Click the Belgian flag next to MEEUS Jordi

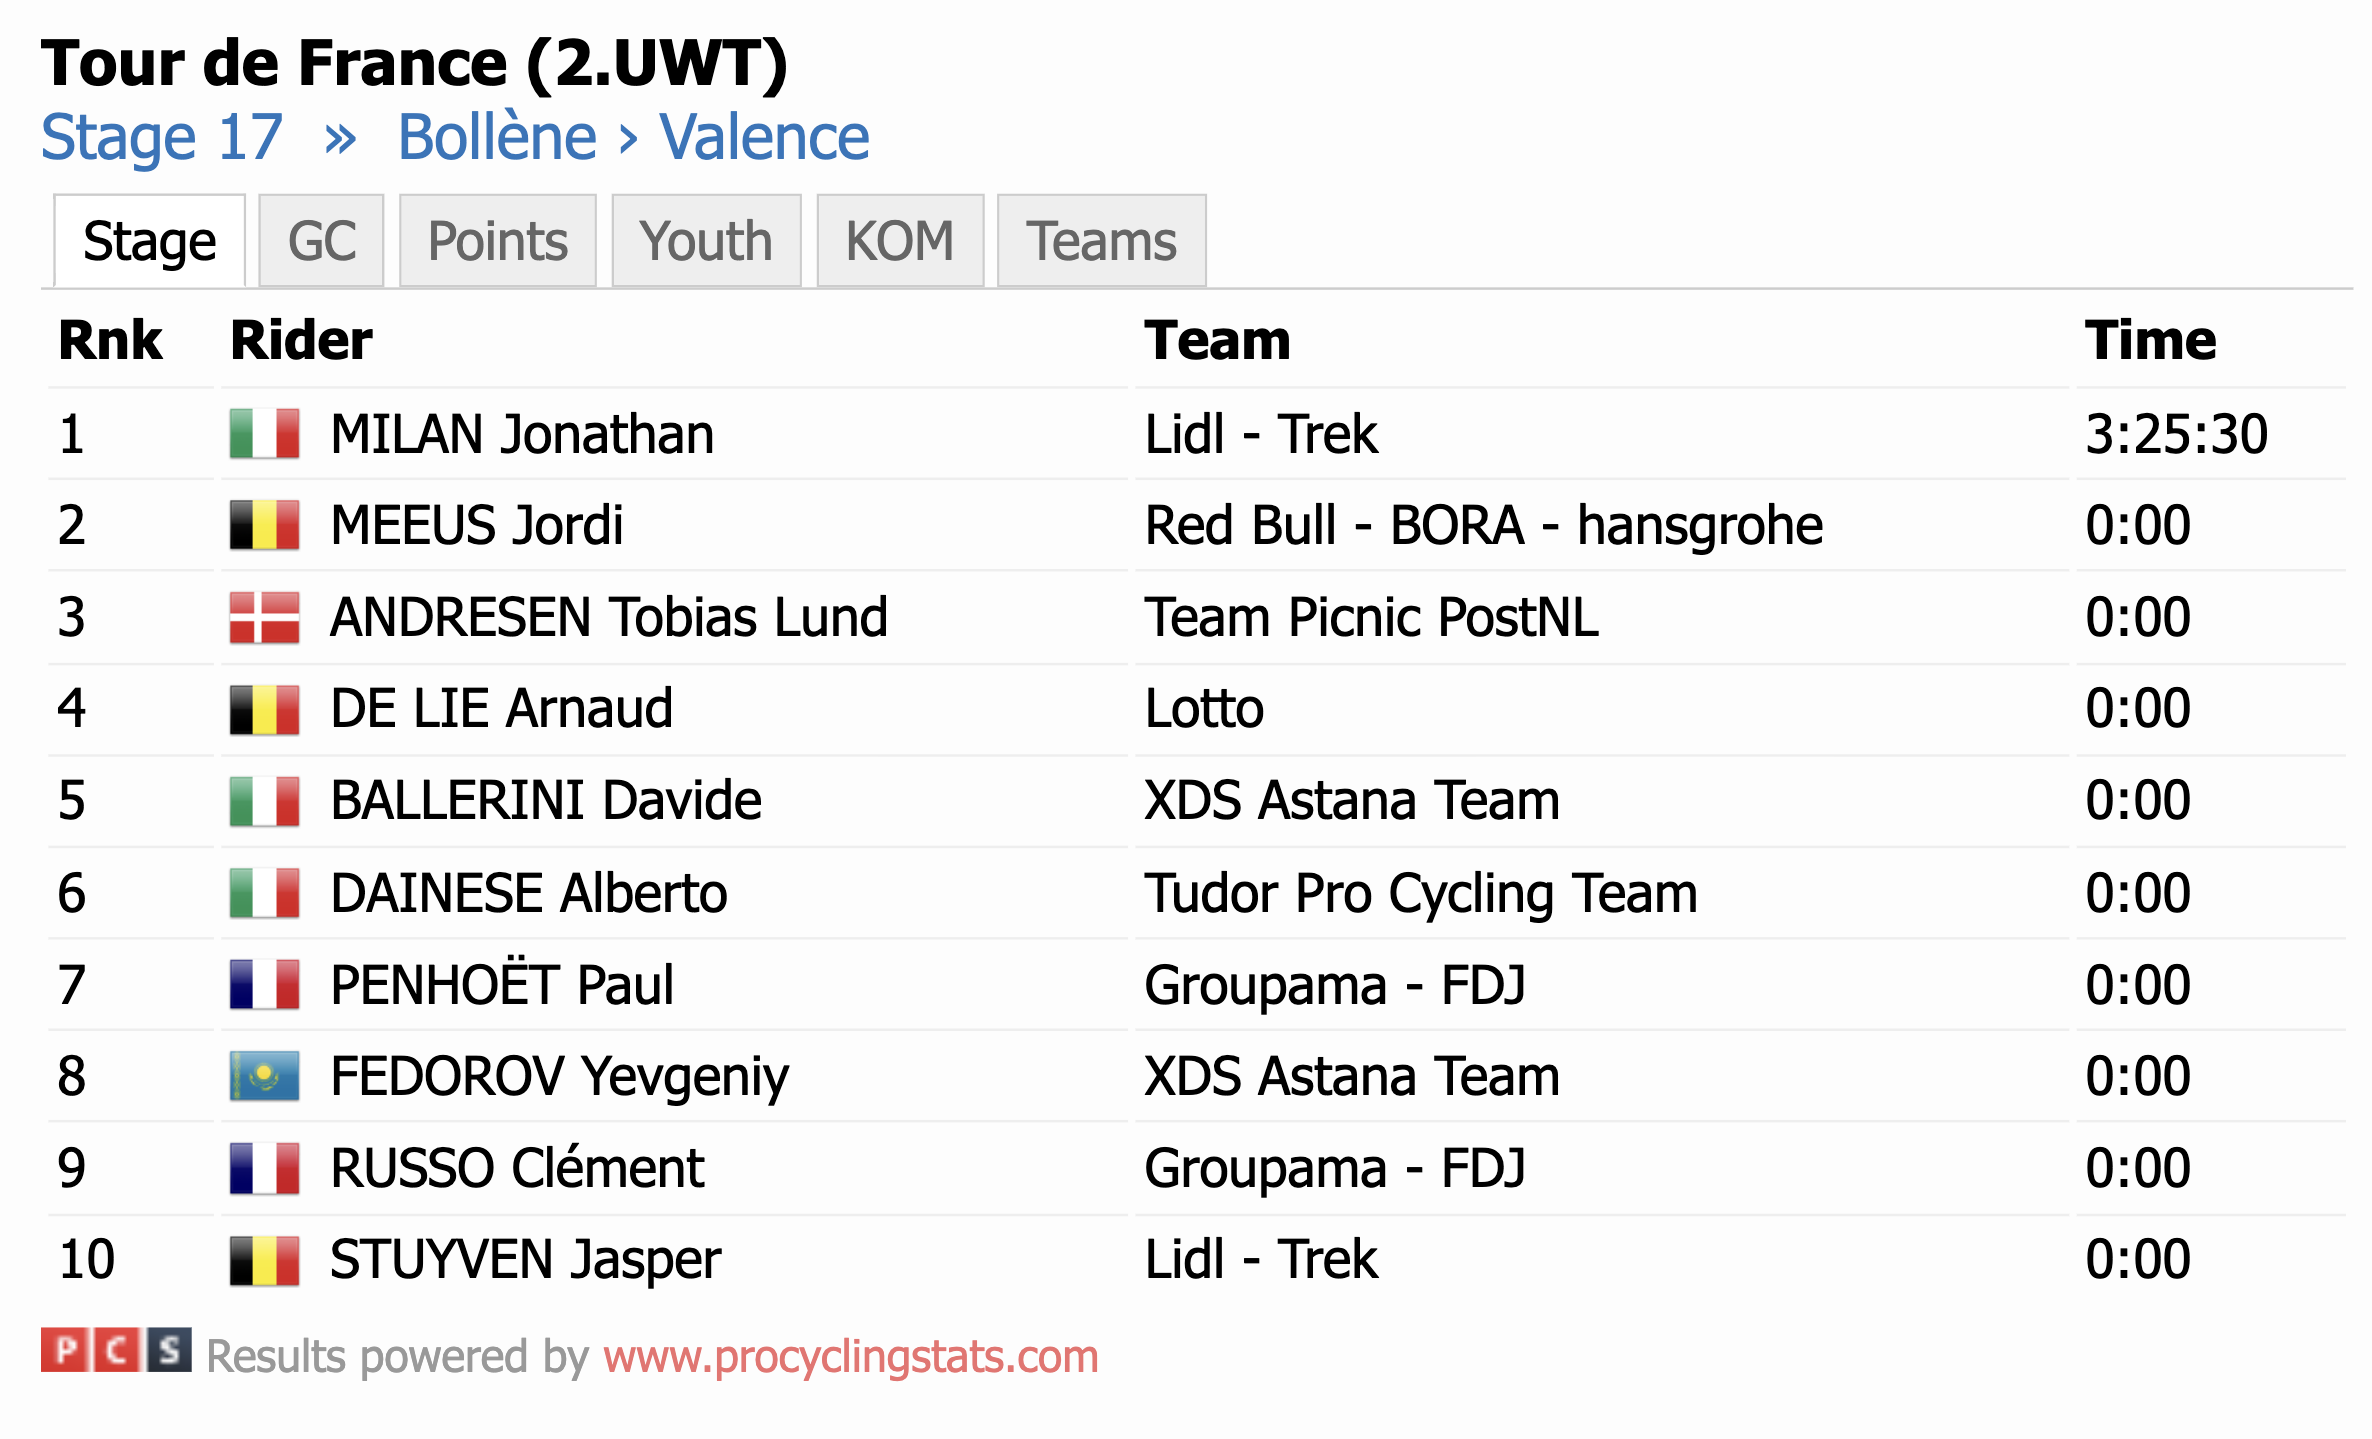tap(264, 525)
